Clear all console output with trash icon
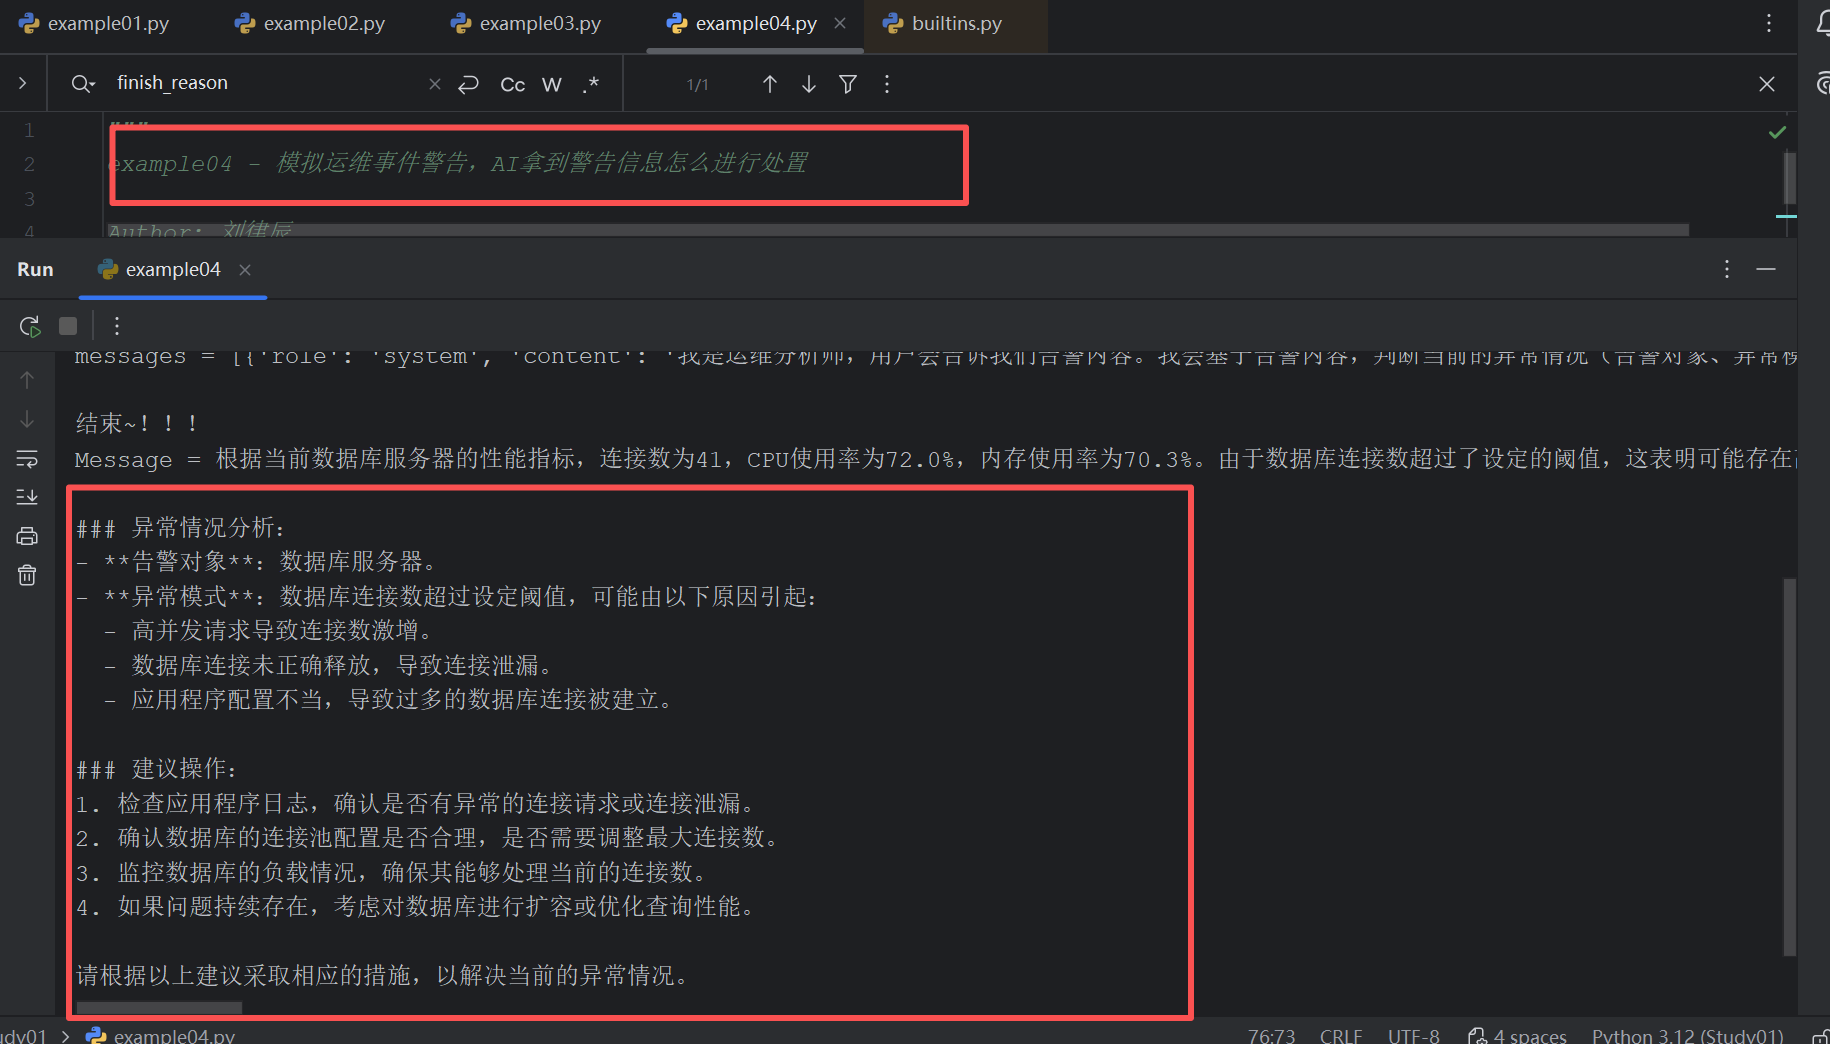Screen dimensions: 1830x1044 [x=27, y=574]
